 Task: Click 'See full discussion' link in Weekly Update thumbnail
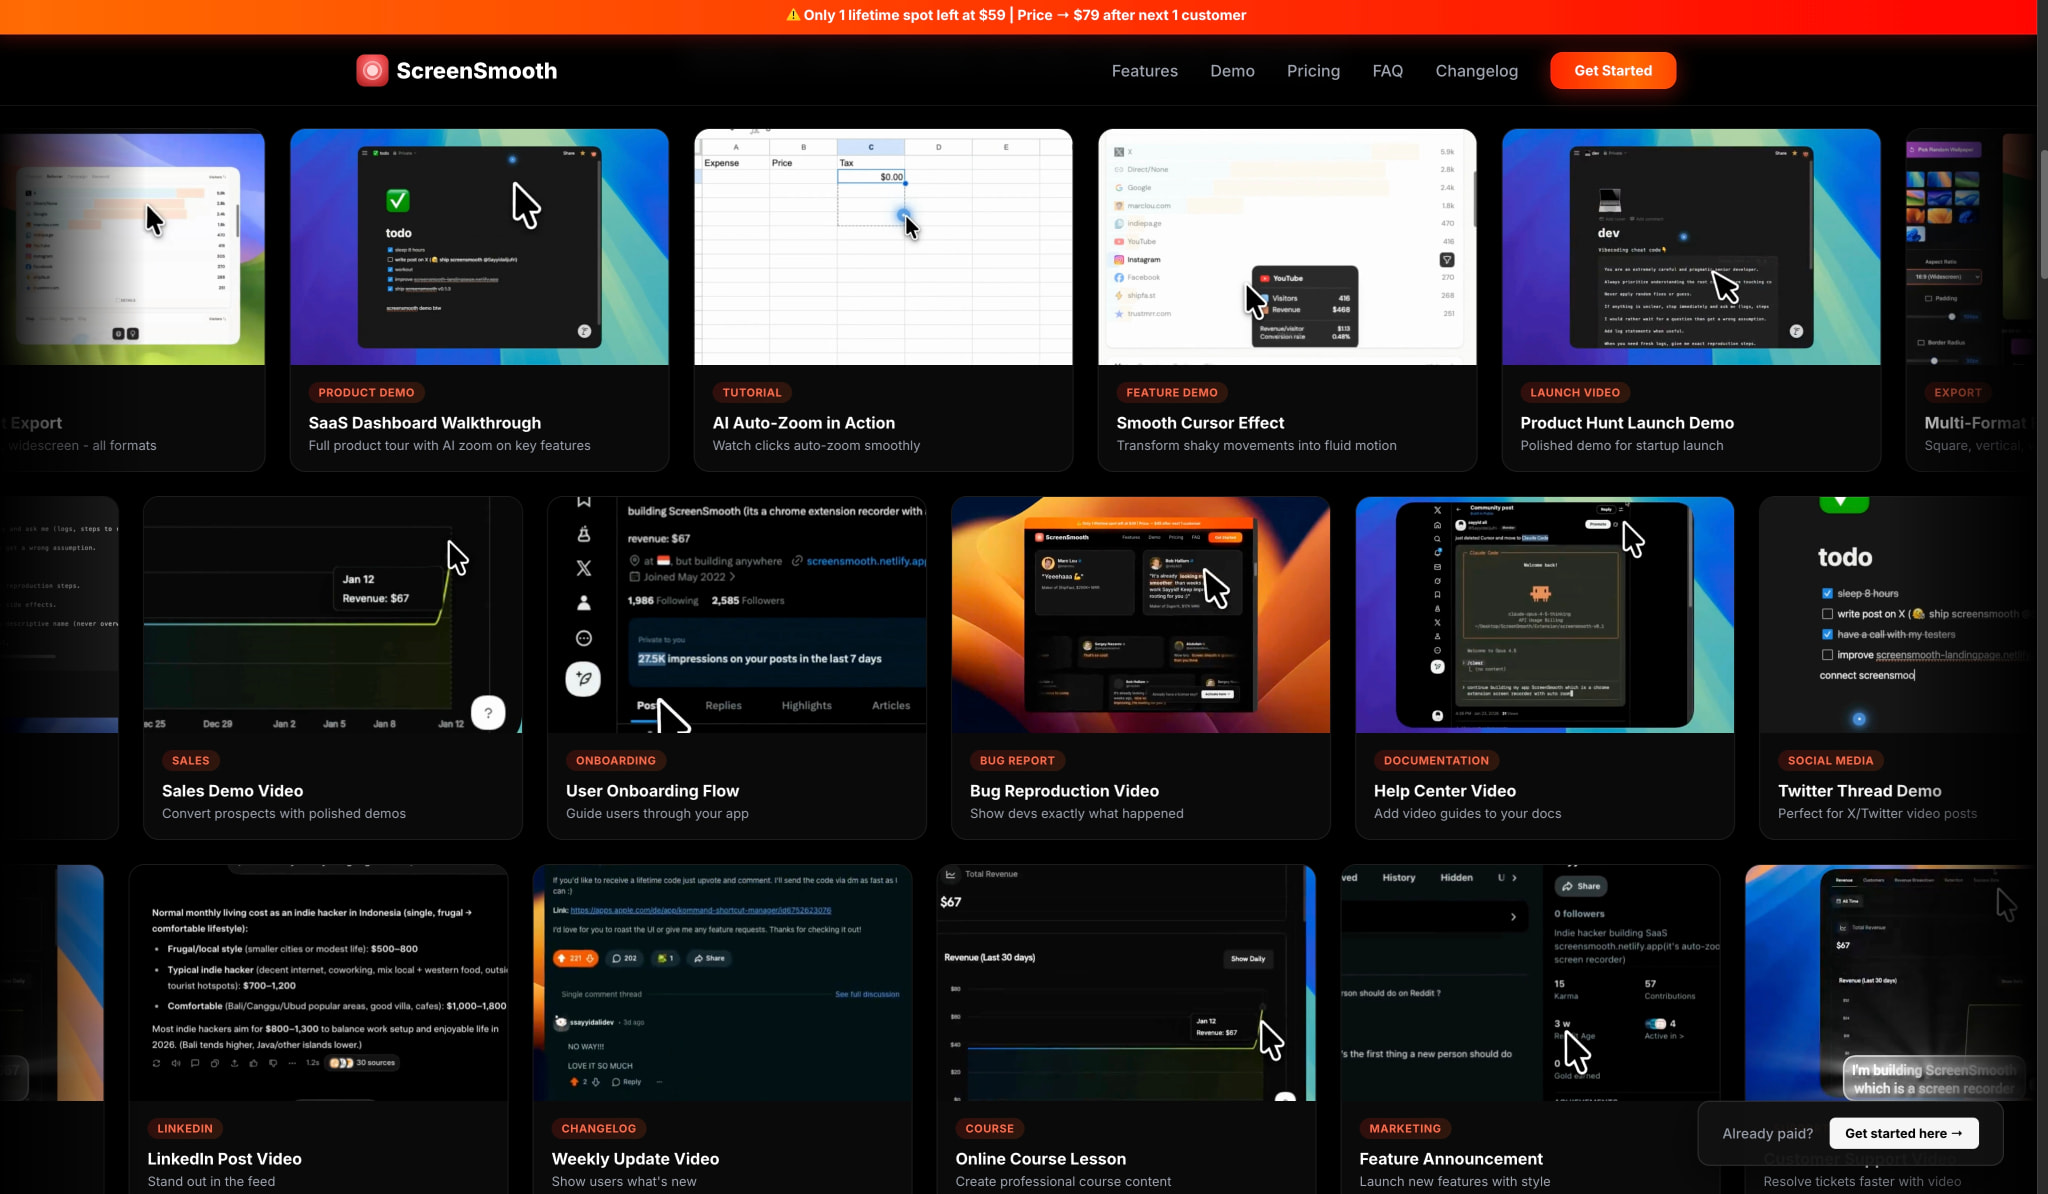[x=866, y=994]
